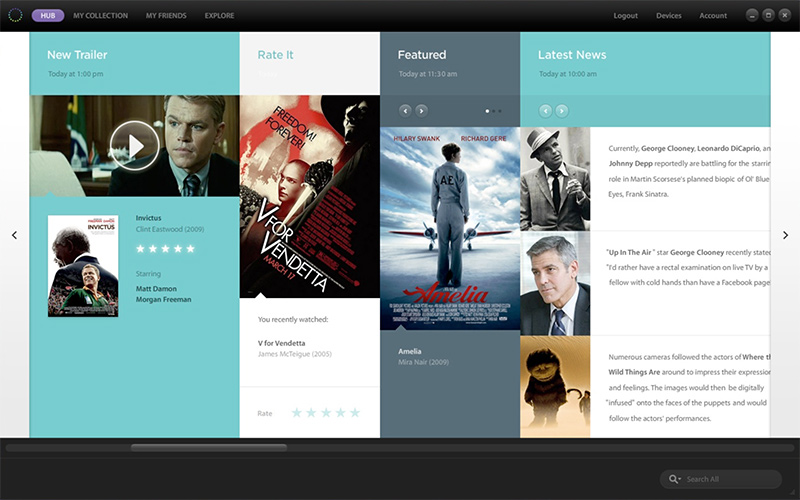Open the search magnifier dropdown
The image size is (800, 500).
tap(675, 479)
